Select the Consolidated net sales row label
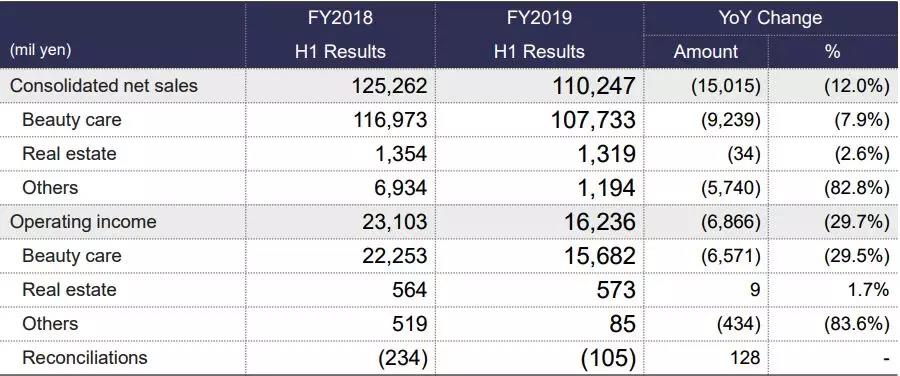Viewport: 900px width, 376px height. (x=104, y=86)
